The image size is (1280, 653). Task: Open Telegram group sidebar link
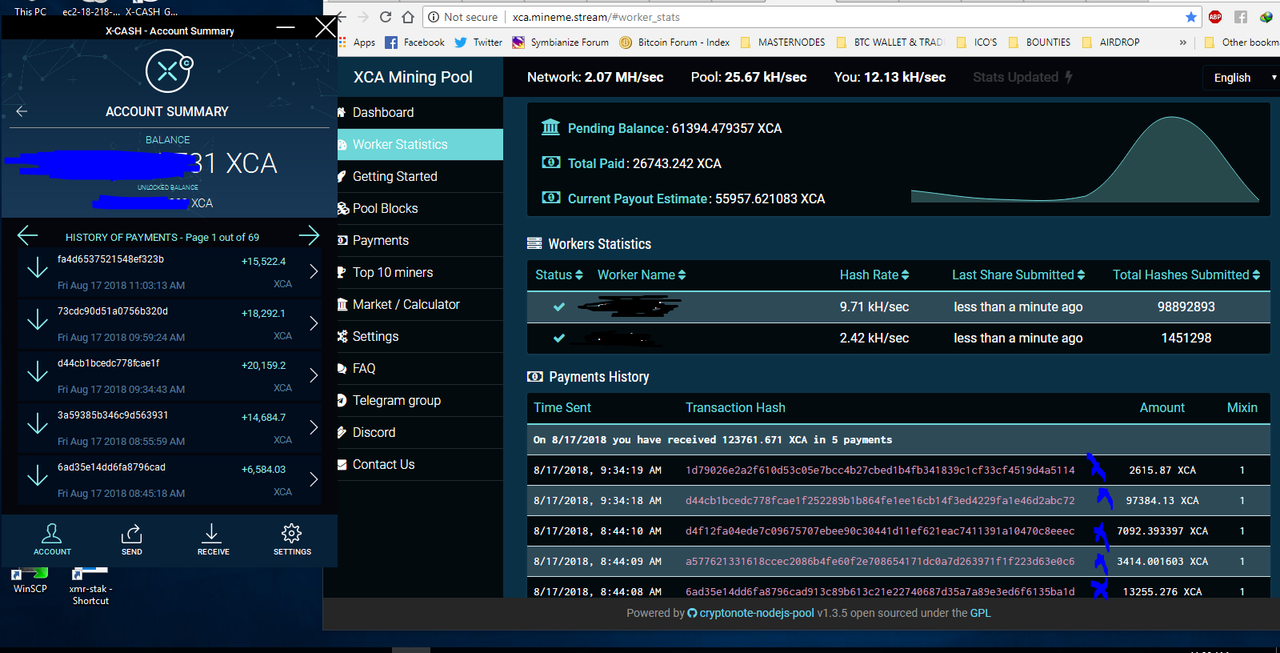click(420, 400)
